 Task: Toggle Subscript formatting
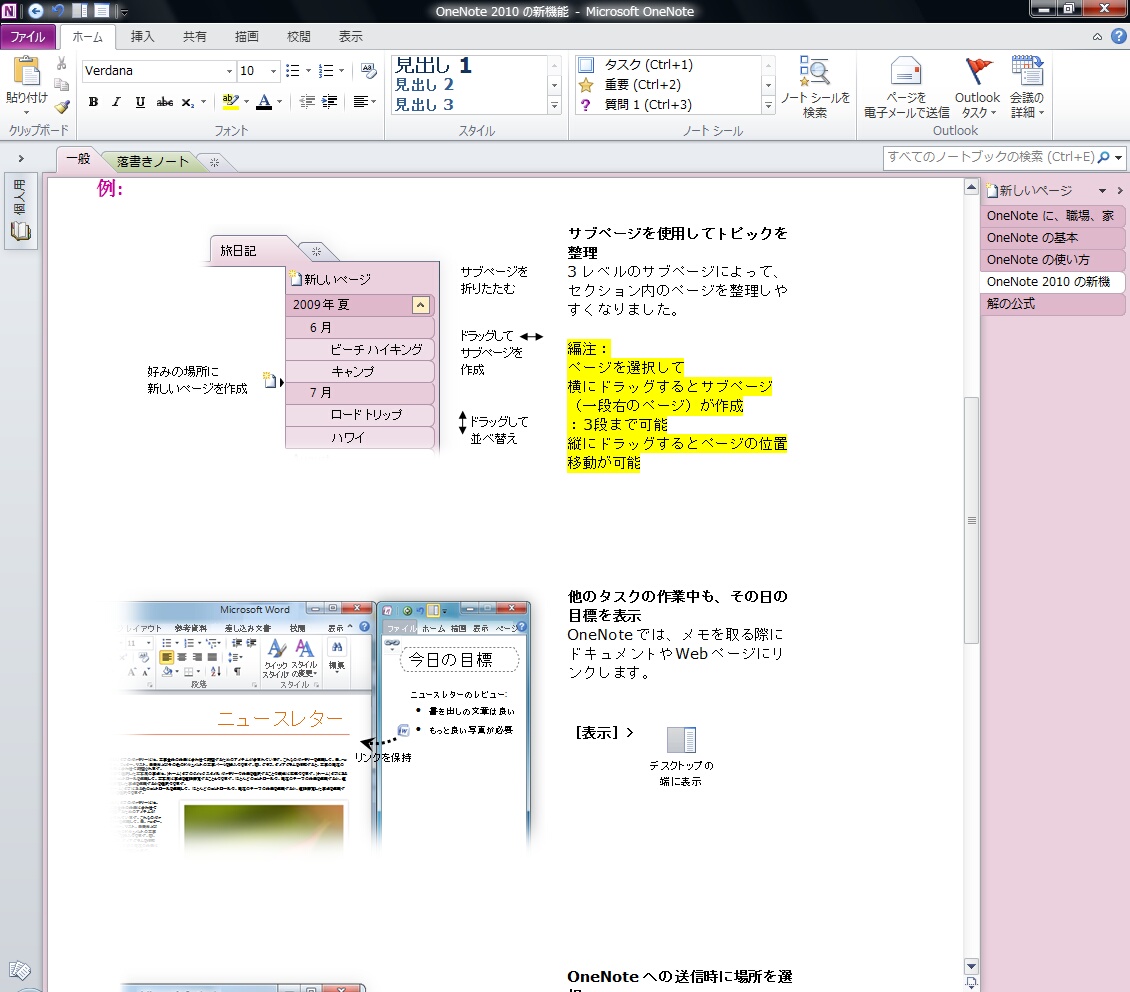point(187,102)
